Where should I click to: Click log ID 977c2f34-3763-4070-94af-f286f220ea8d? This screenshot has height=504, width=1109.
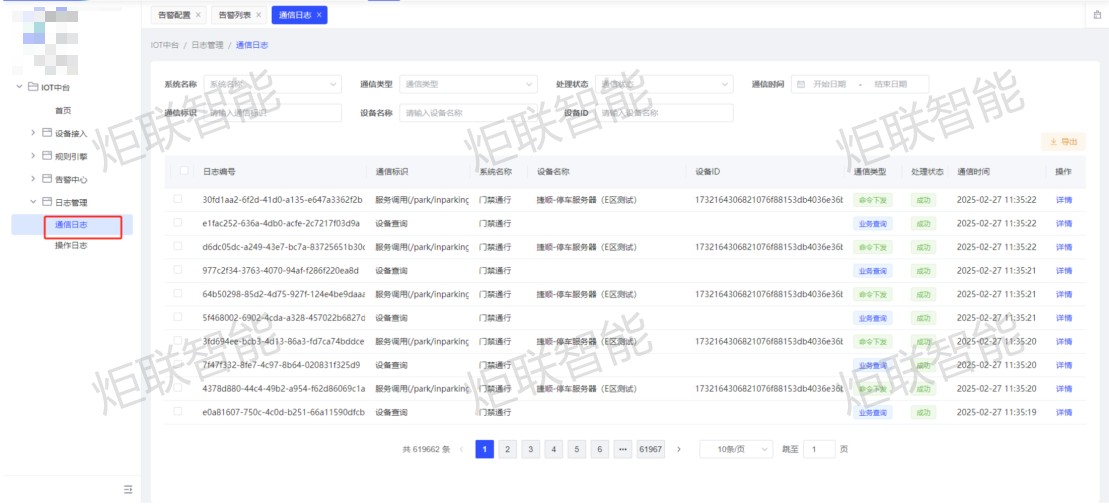point(281,271)
